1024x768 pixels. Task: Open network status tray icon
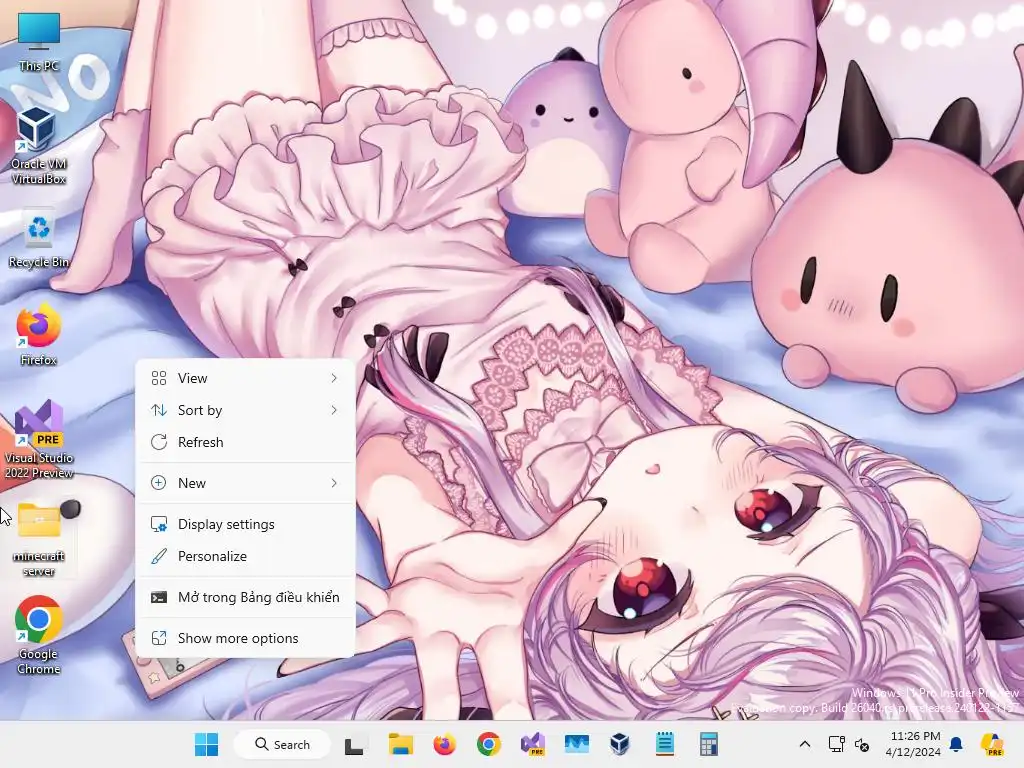point(837,744)
